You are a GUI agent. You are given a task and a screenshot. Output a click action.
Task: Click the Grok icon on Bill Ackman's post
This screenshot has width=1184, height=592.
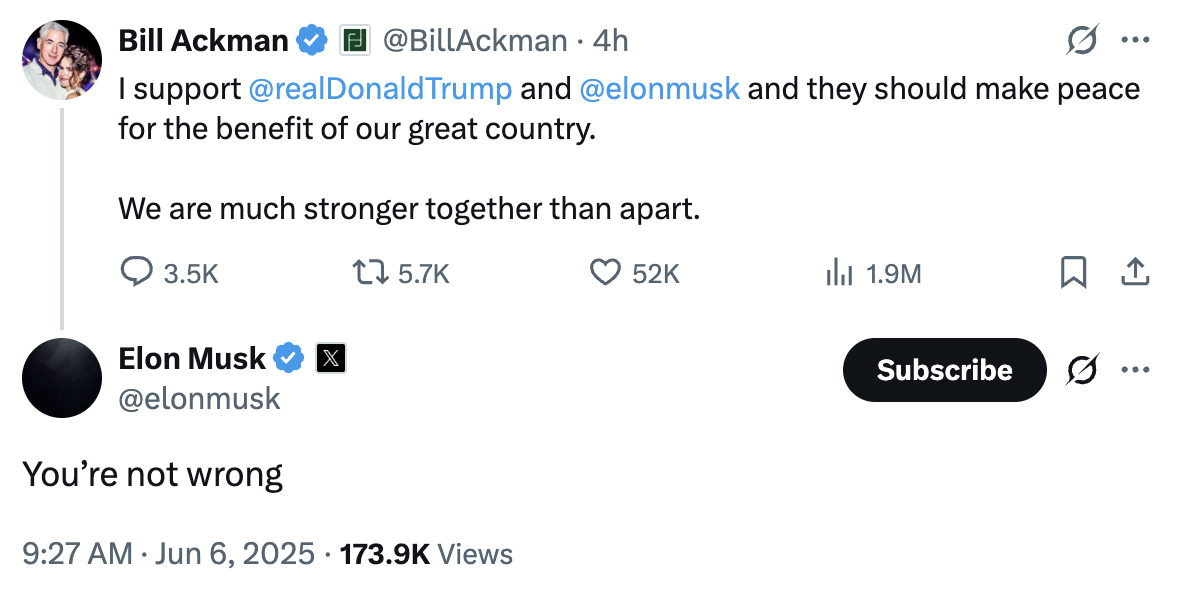[x=1082, y=41]
